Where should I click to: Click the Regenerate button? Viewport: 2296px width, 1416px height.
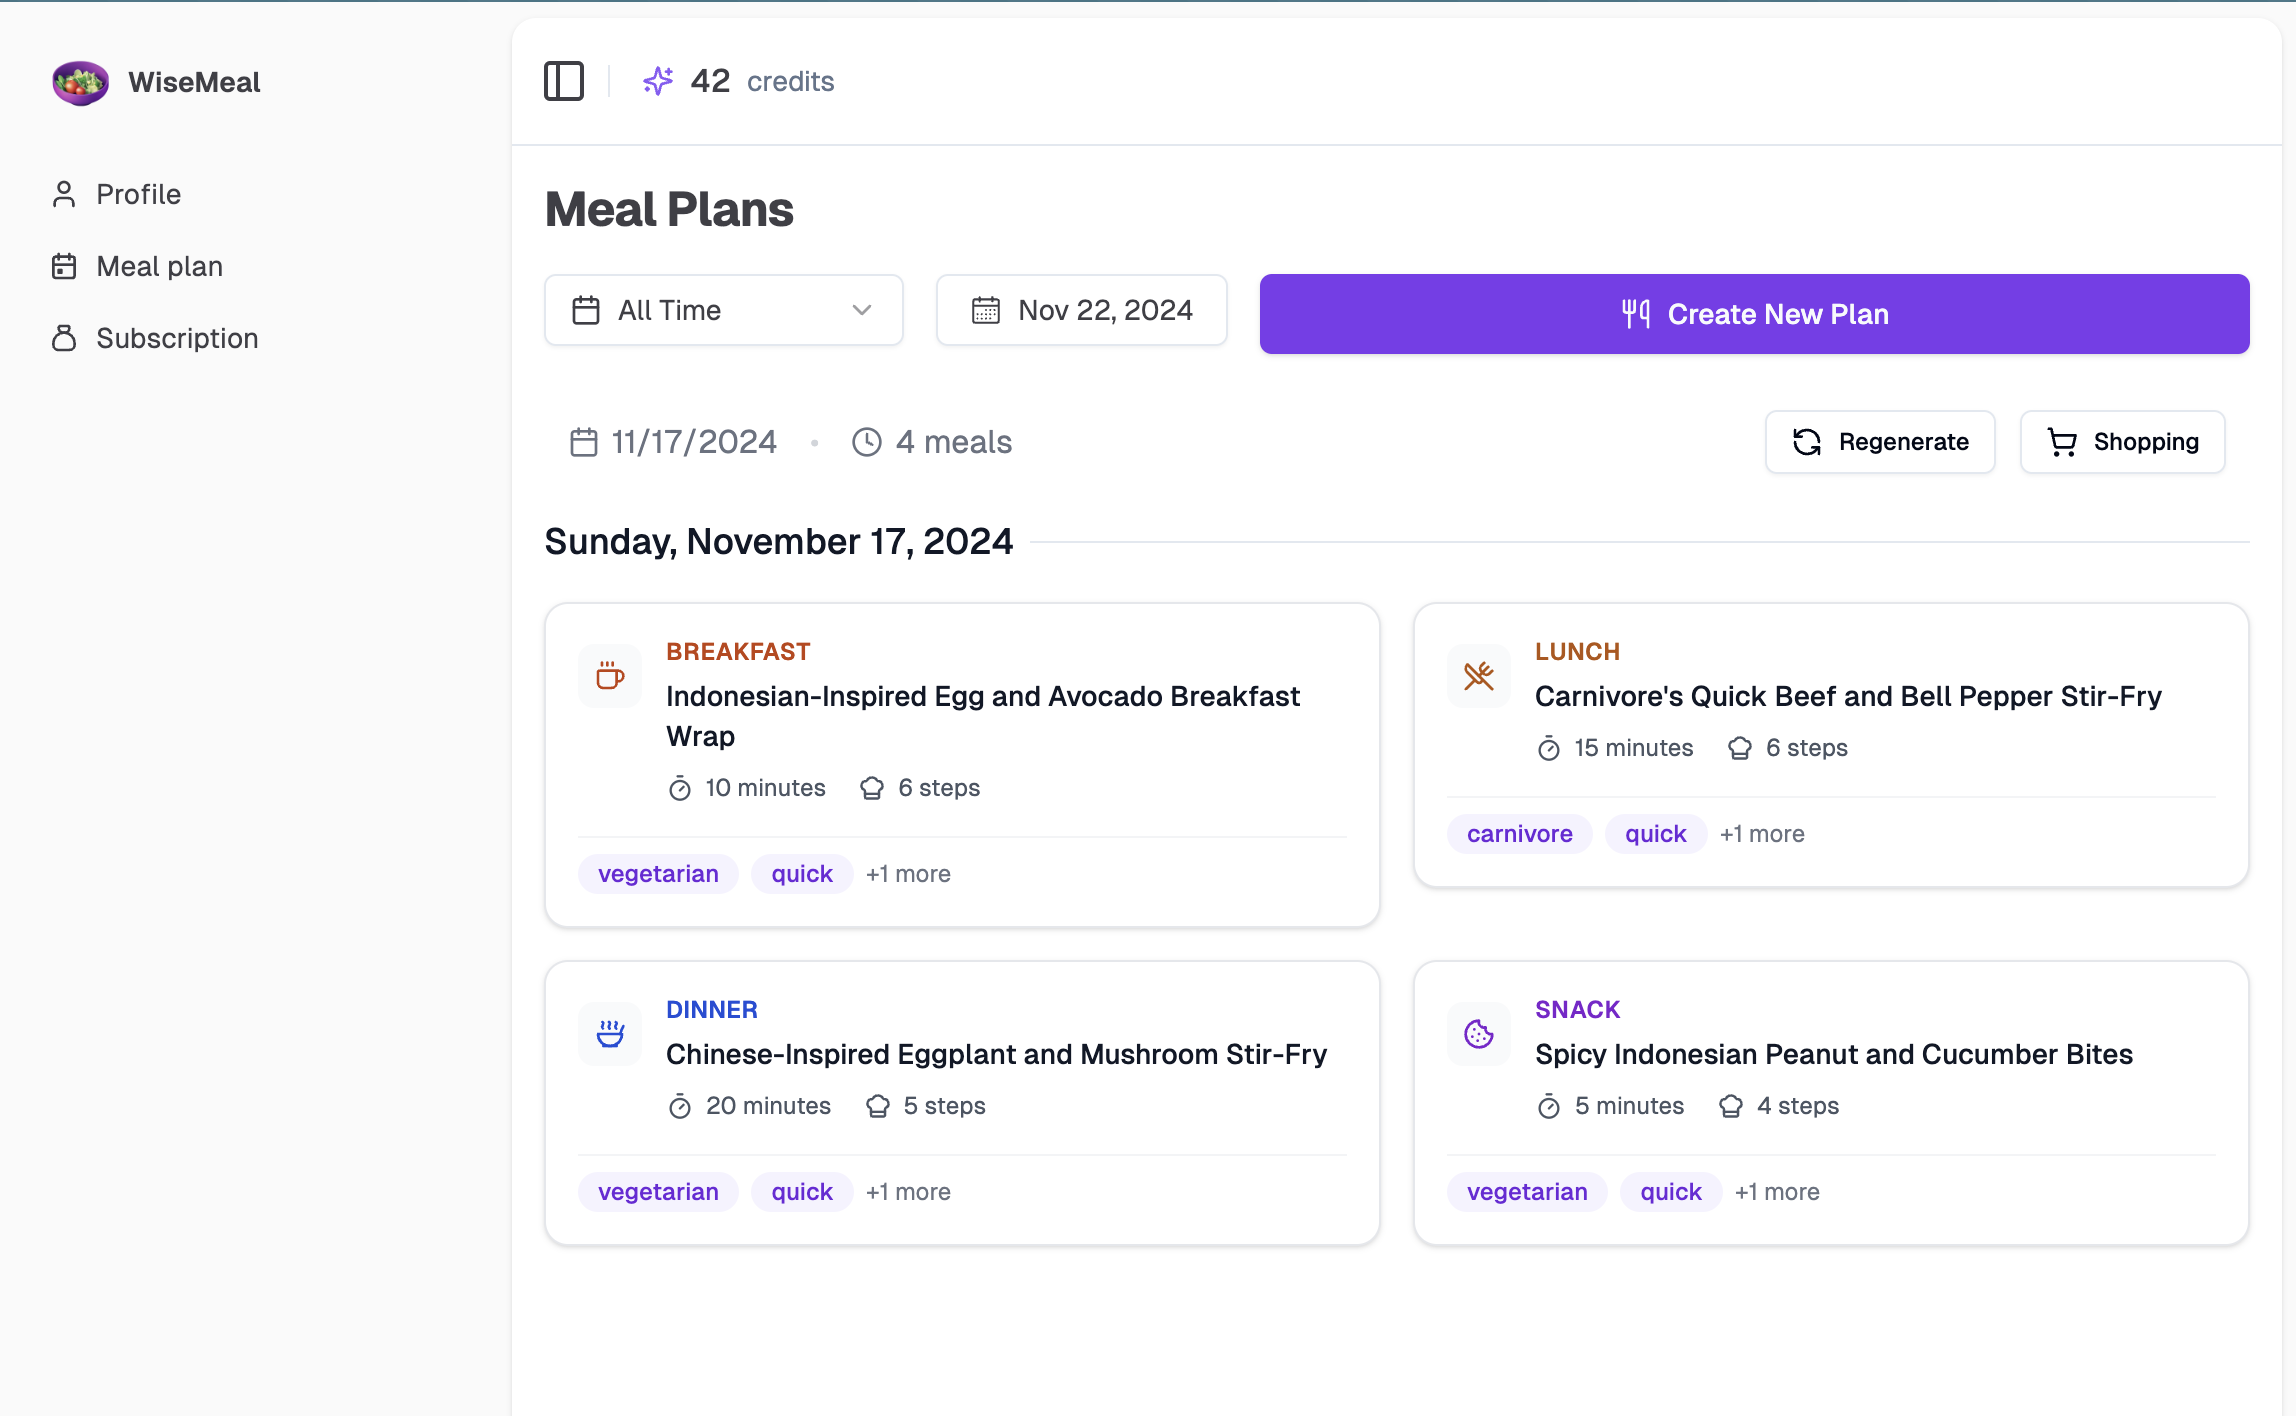point(1880,442)
